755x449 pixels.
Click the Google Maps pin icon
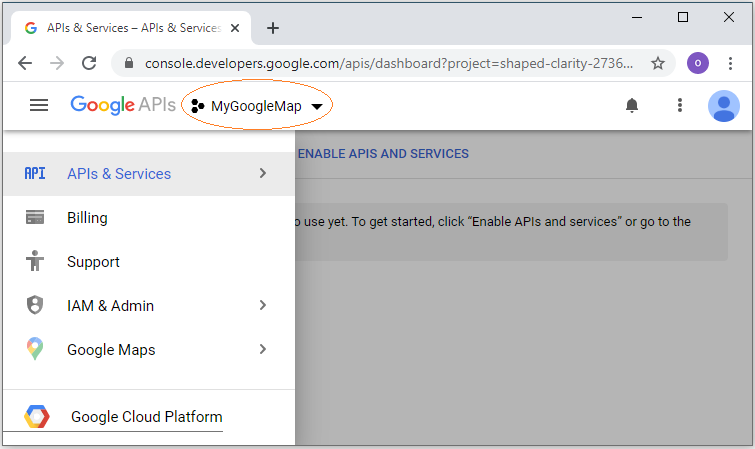coord(35,349)
